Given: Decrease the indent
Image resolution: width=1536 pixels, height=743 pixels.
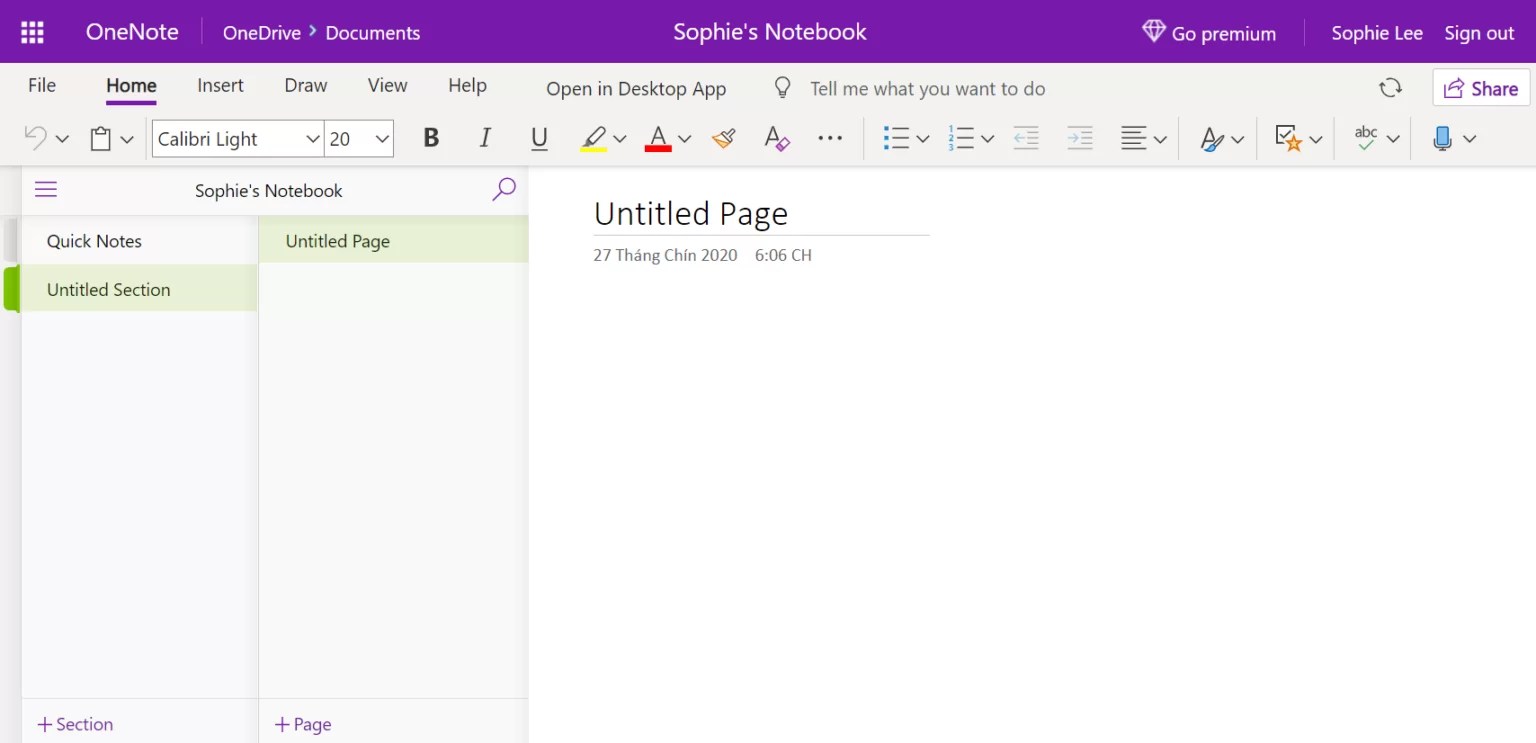Looking at the screenshot, I should (x=1026, y=139).
